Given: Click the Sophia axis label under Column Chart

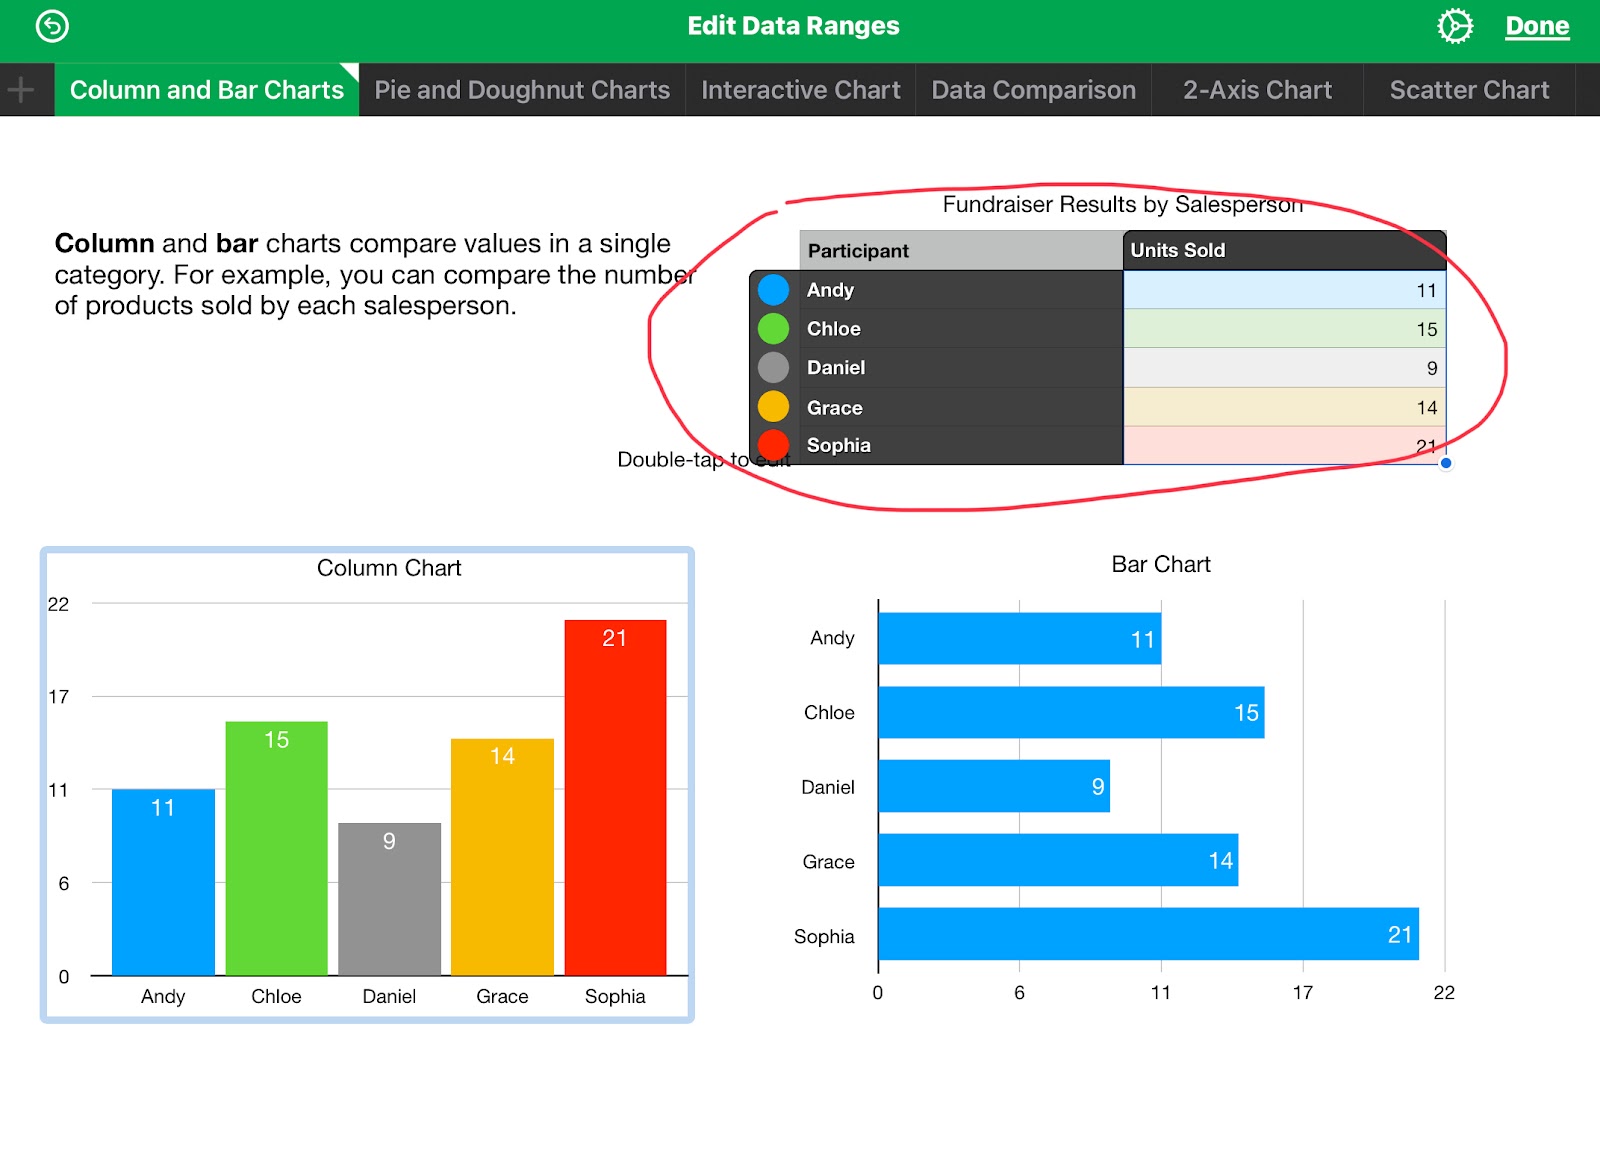Looking at the screenshot, I should tap(615, 996).
